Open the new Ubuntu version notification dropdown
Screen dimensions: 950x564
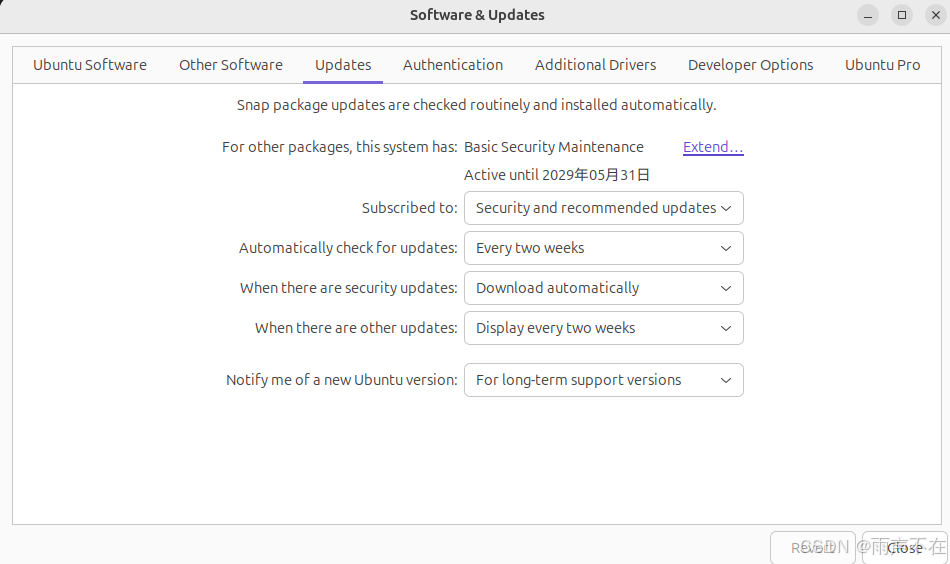tap(603, 380)
